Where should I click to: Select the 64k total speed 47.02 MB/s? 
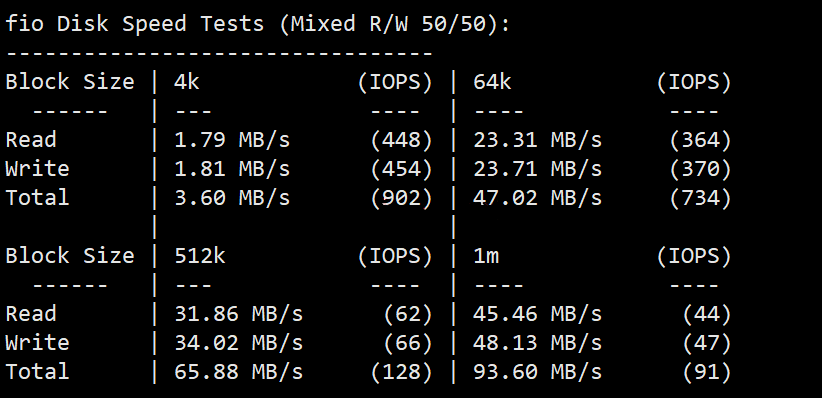coord(537,198)
